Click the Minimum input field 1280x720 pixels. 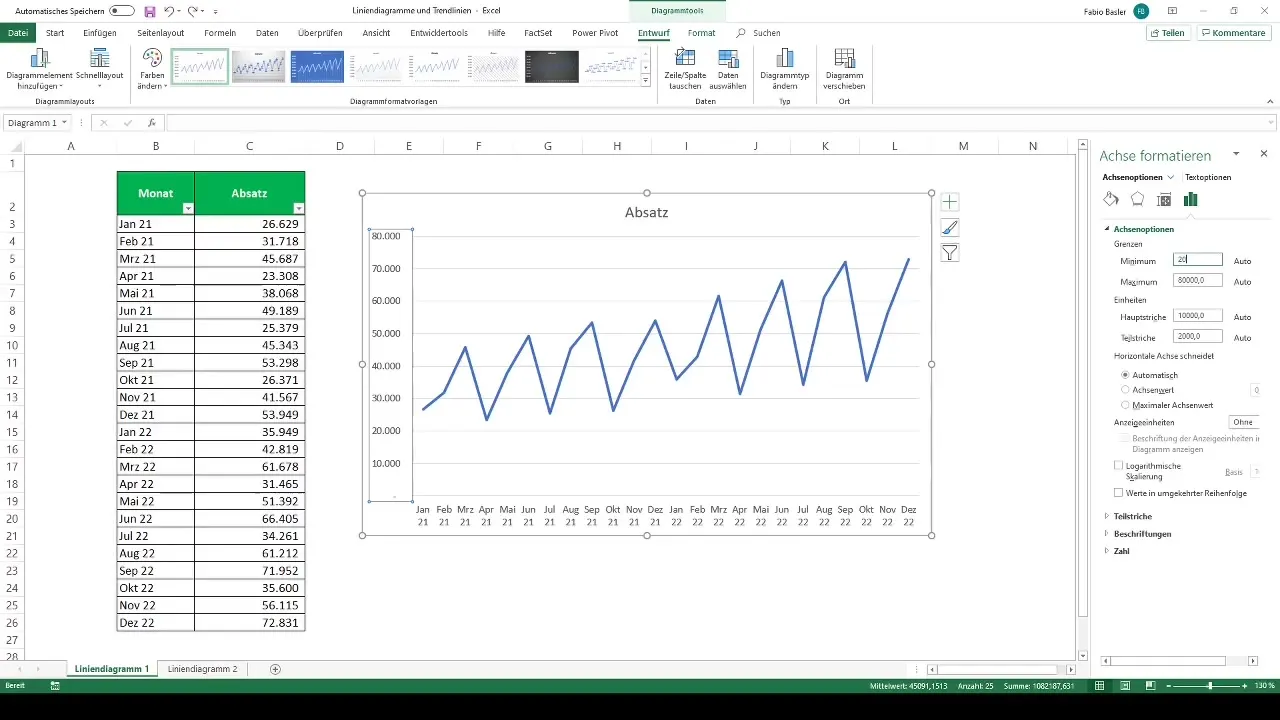tap(1198, 259)
